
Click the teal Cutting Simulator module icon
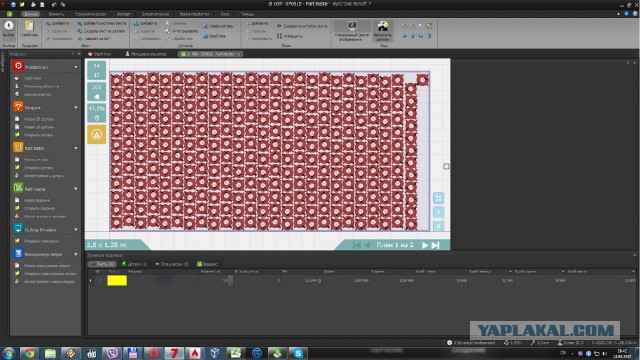tap(18, 229)
